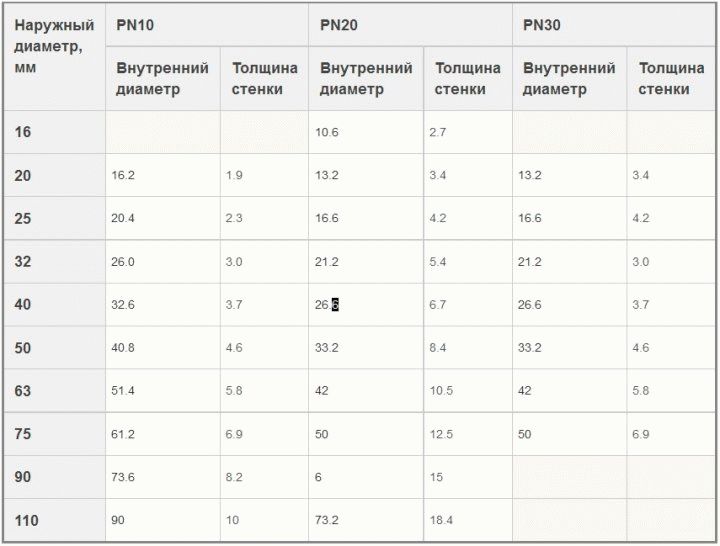Click row header for outer diameter 16
This screenshot has height=546, width=720.
pos(23,132)
